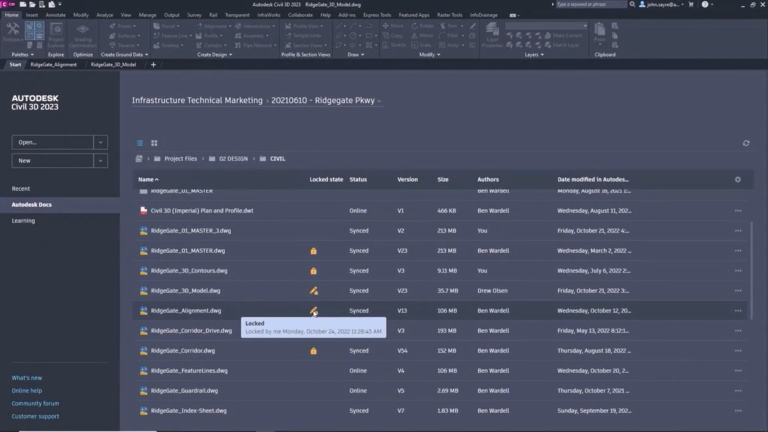Click the Open... button

click(52, 143)
